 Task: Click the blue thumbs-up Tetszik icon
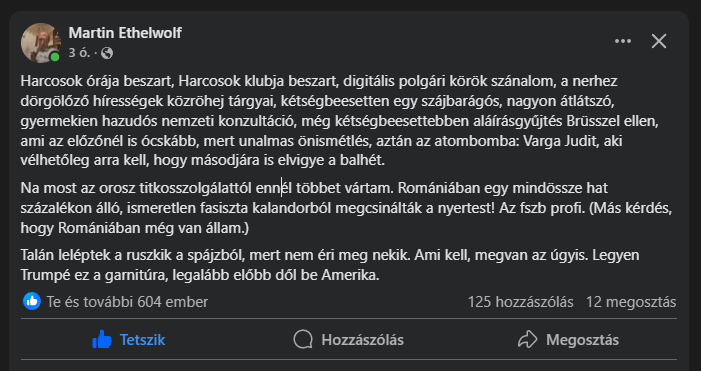click(102, 340)
